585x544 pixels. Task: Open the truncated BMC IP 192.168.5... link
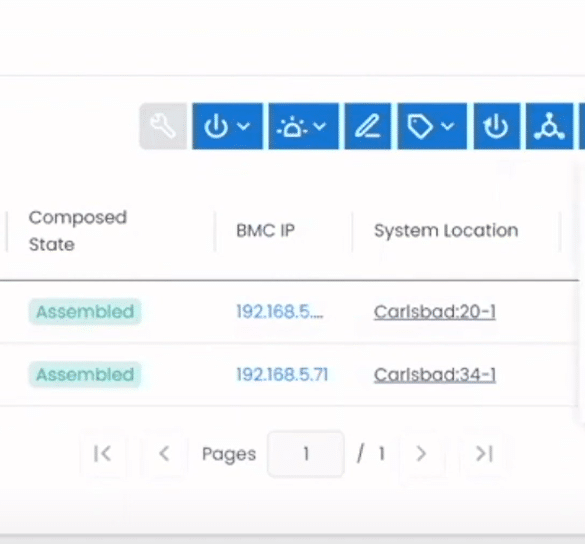(x=280, y=311)
